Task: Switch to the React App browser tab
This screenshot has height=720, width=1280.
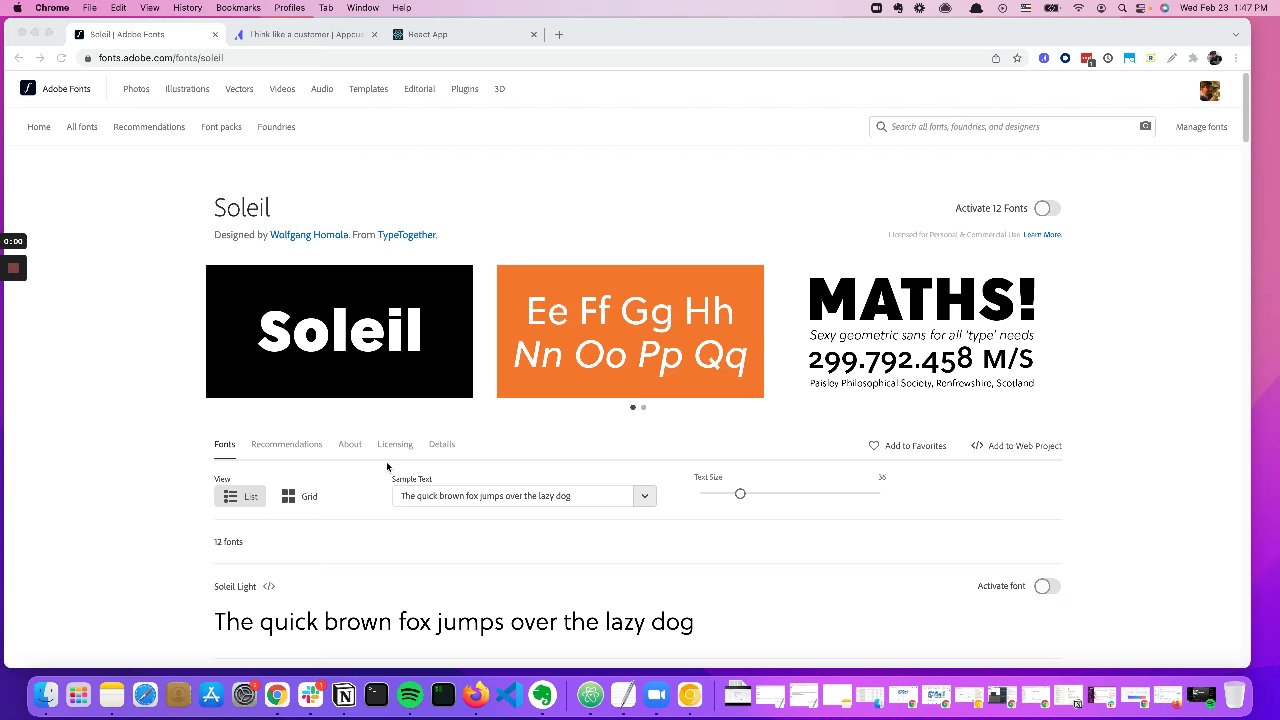Action: [466, 34]
